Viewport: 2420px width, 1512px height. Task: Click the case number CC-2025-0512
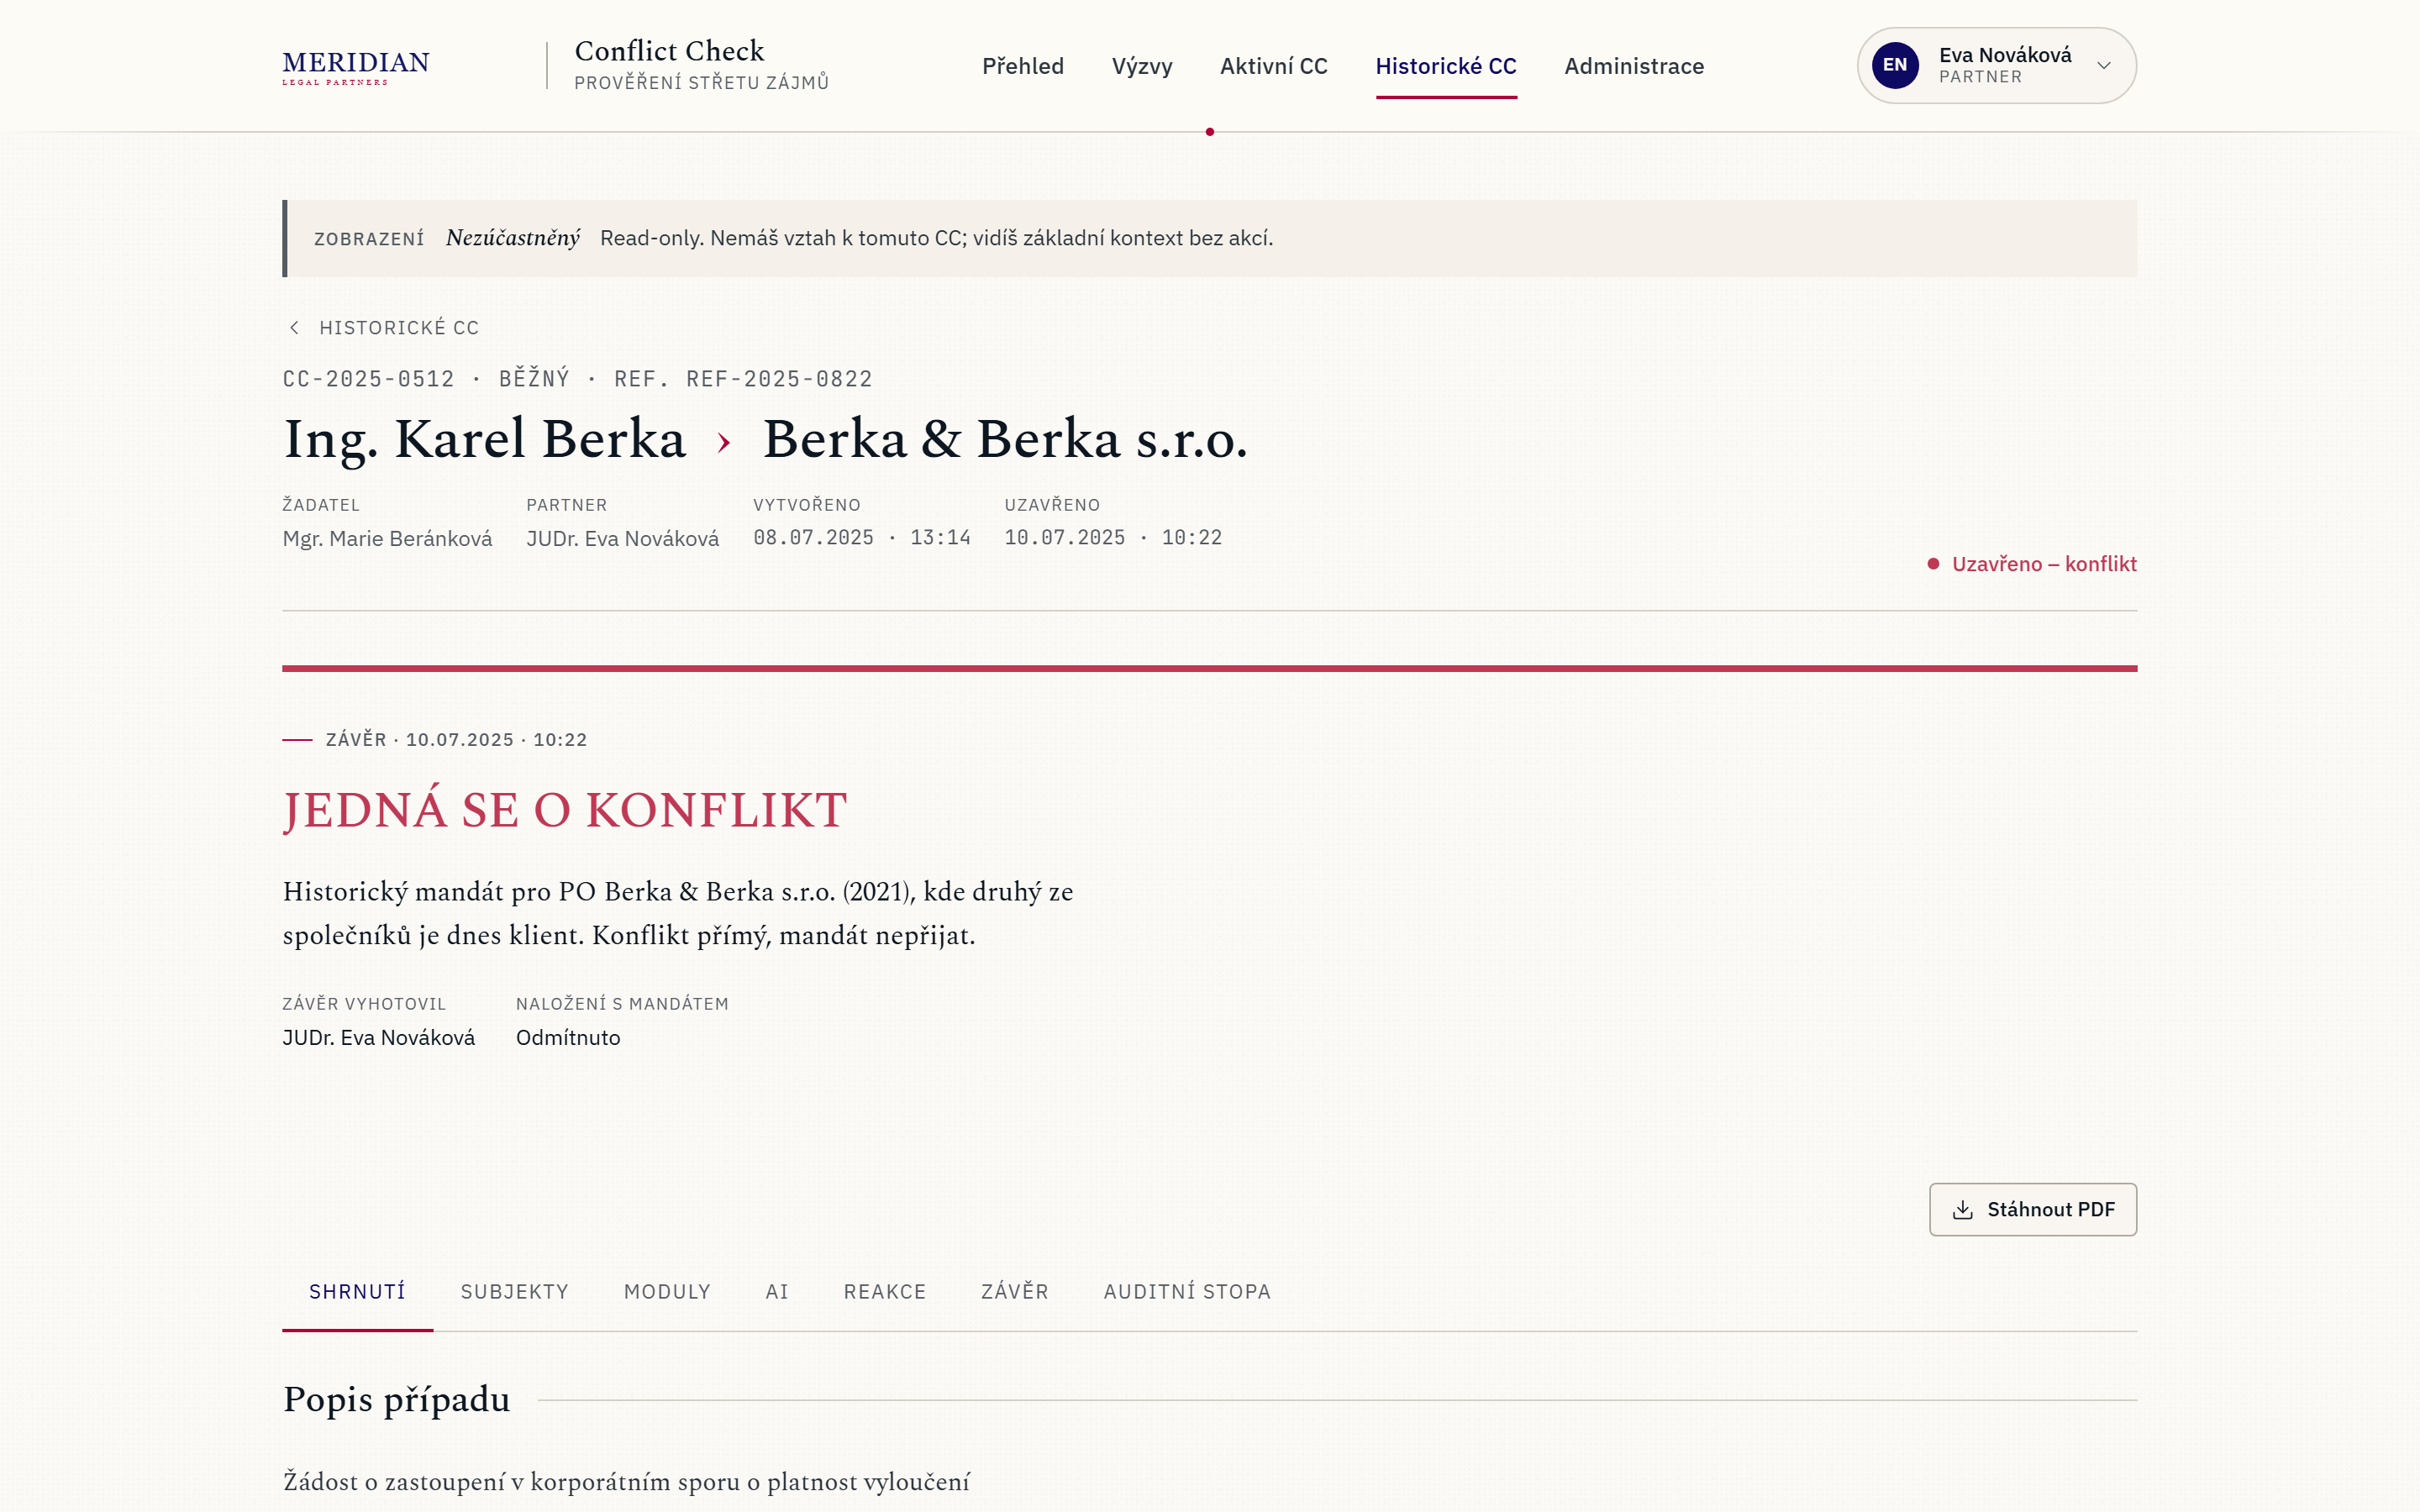368,379
